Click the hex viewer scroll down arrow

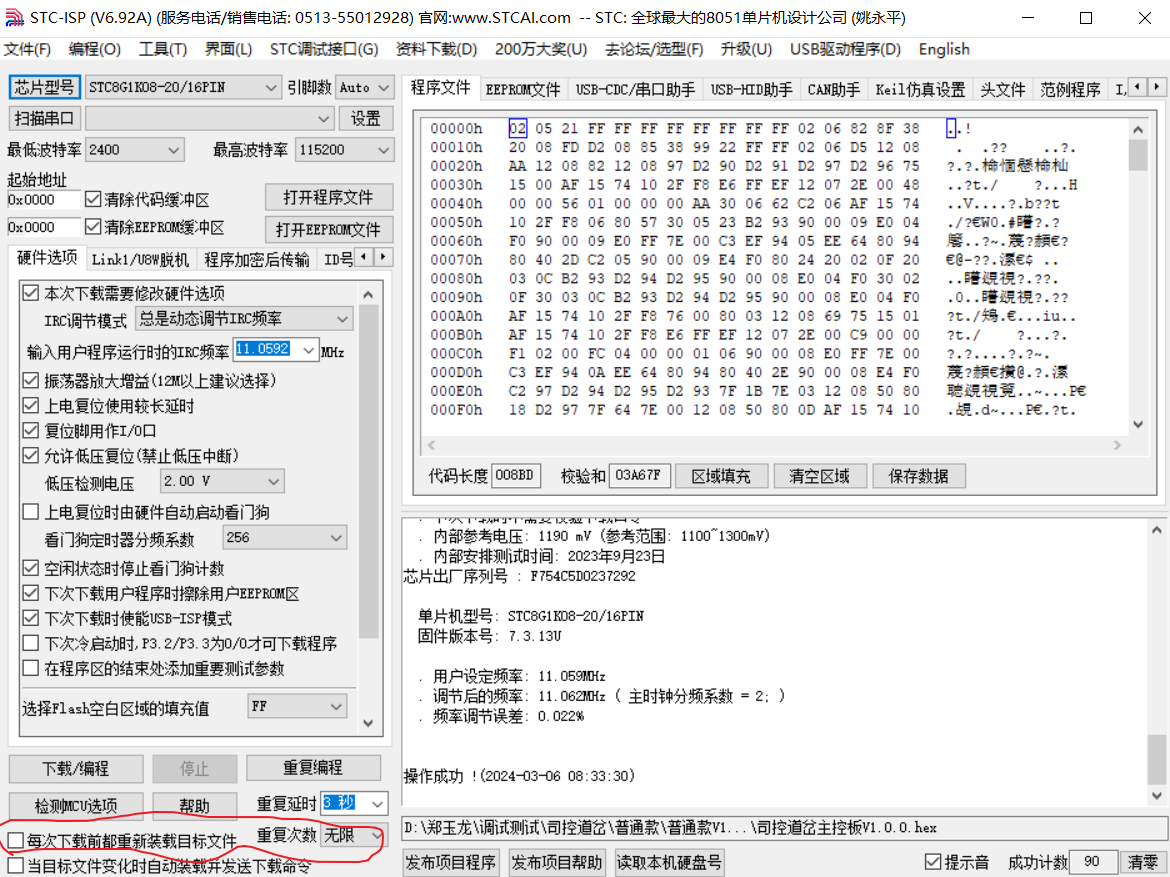(1138, 424)
